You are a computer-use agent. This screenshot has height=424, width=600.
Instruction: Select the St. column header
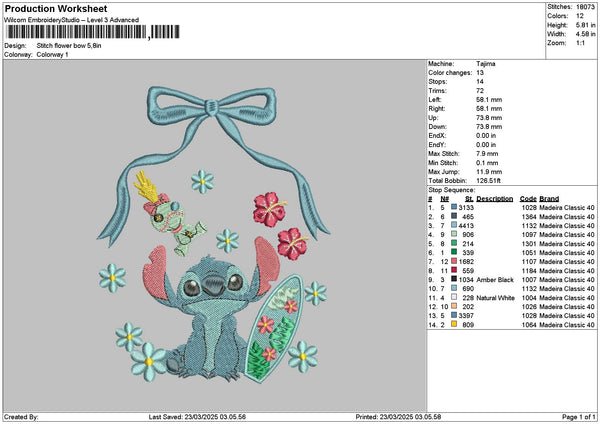[x=470, y=199]
